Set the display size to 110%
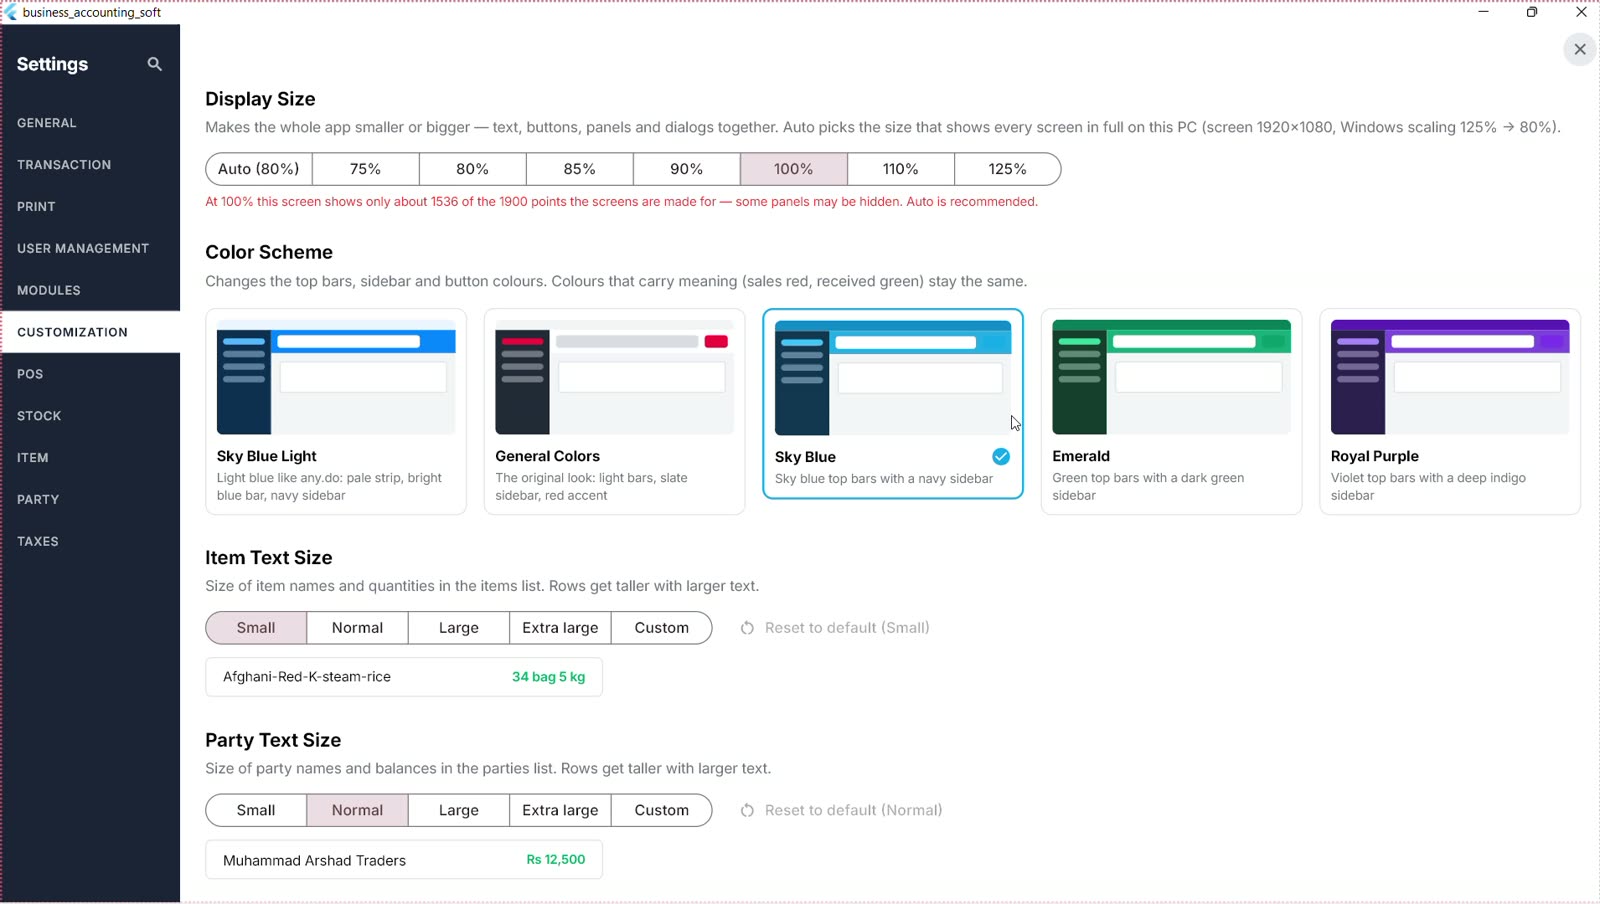Screen dimensions: 1600x904 [901, 169]
